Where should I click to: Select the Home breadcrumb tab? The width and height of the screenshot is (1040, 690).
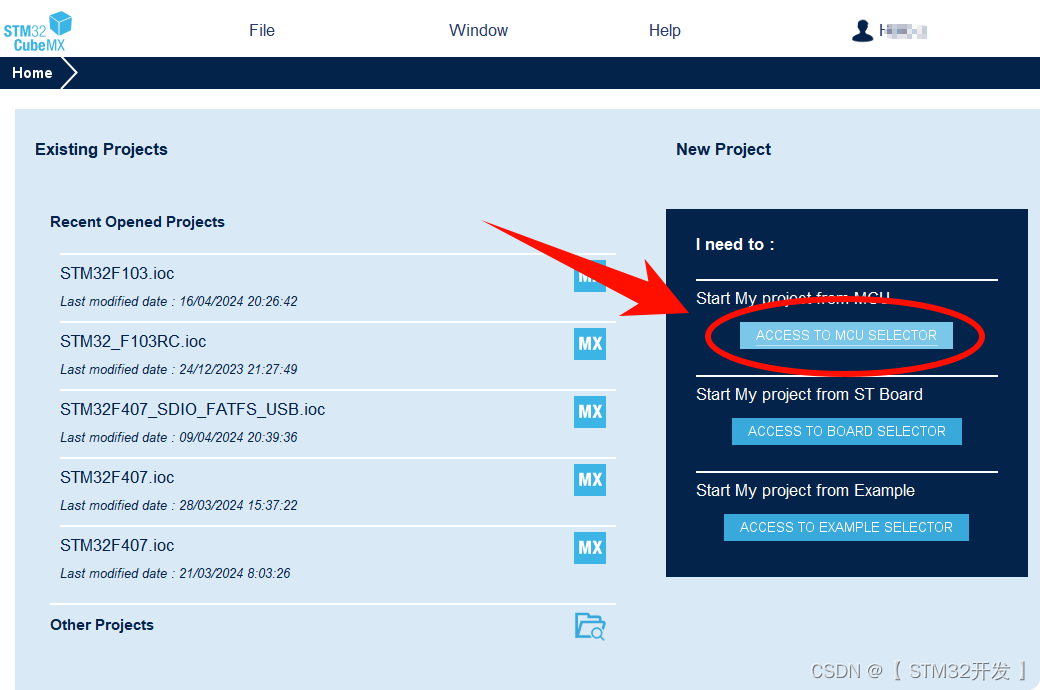(32, 73)
